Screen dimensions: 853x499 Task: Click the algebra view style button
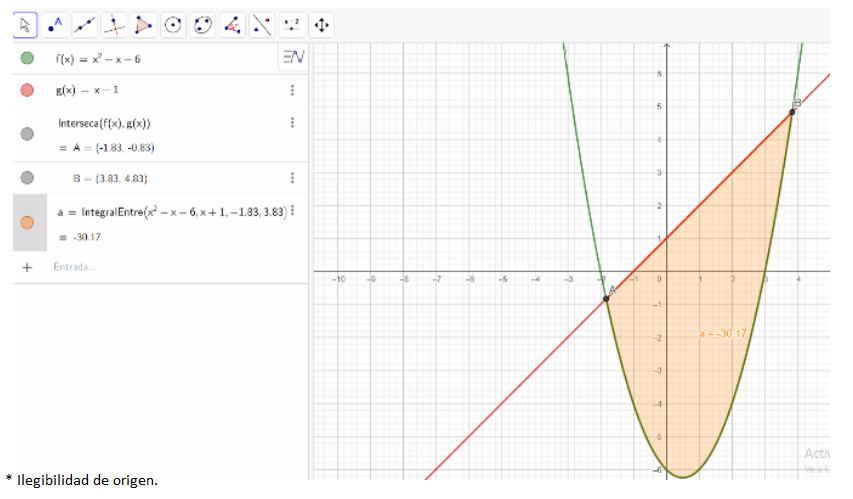pos(293,59)
